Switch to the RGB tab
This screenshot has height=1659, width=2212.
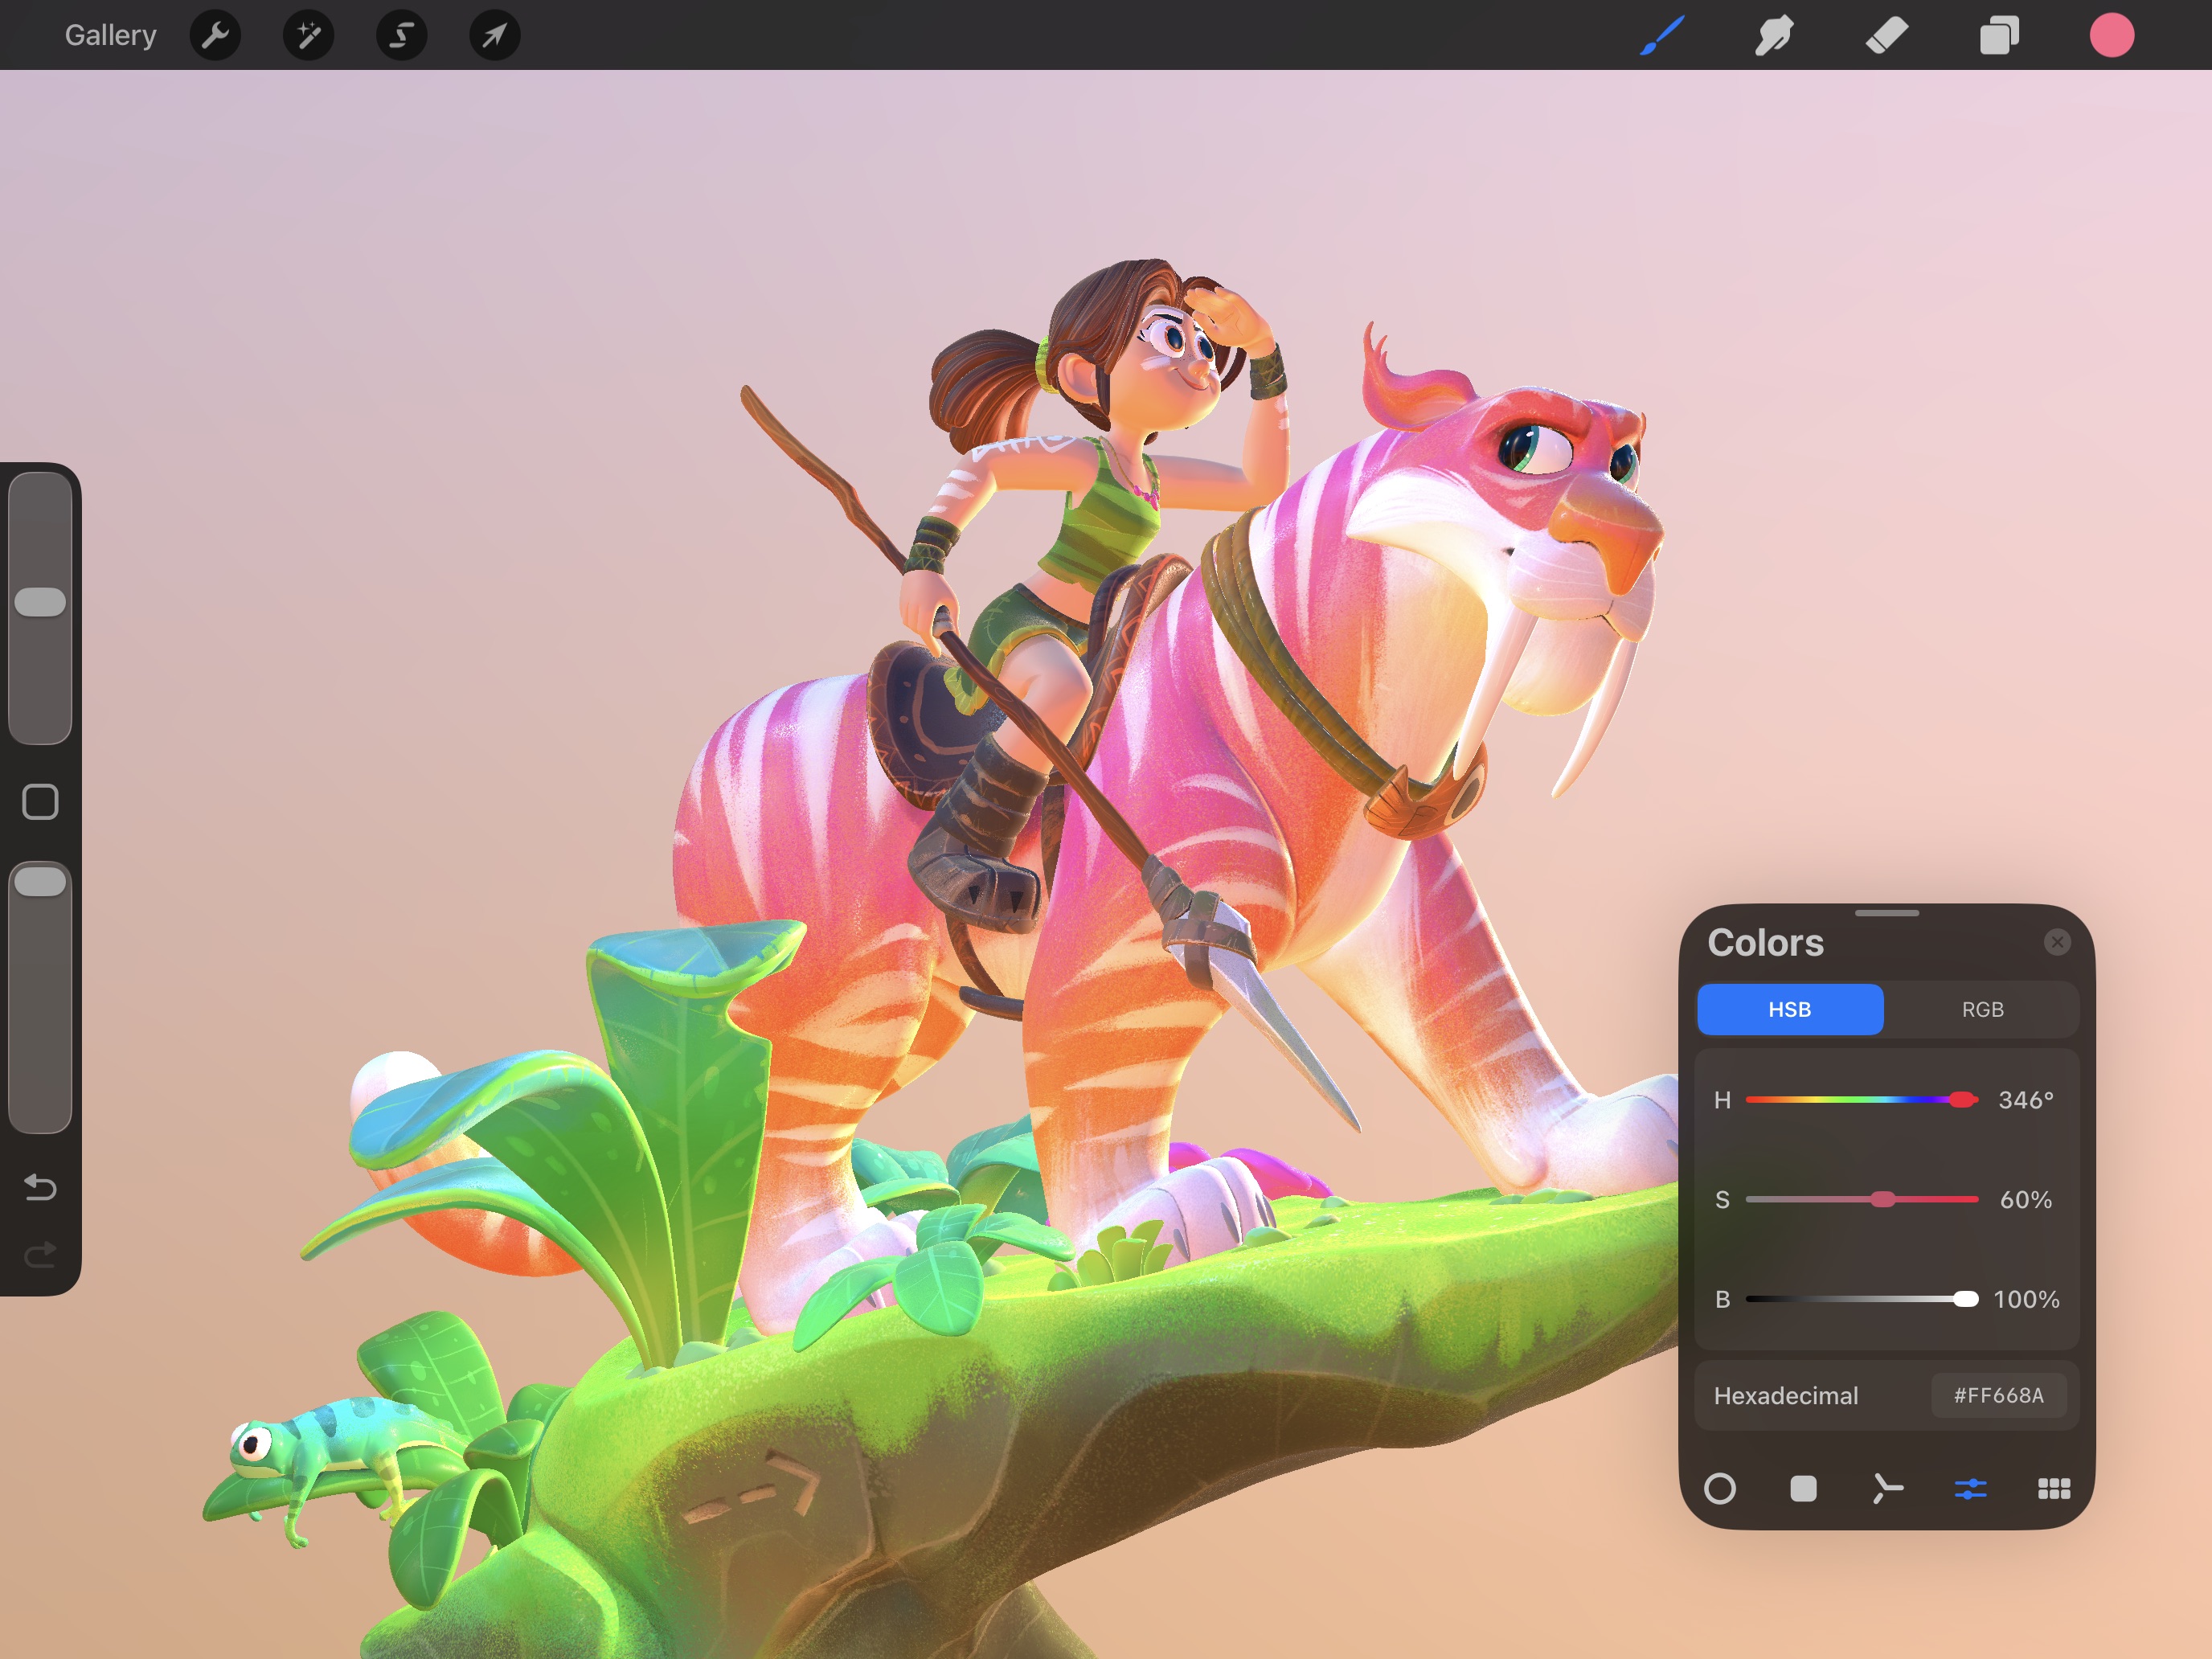click(1982, 1009)
